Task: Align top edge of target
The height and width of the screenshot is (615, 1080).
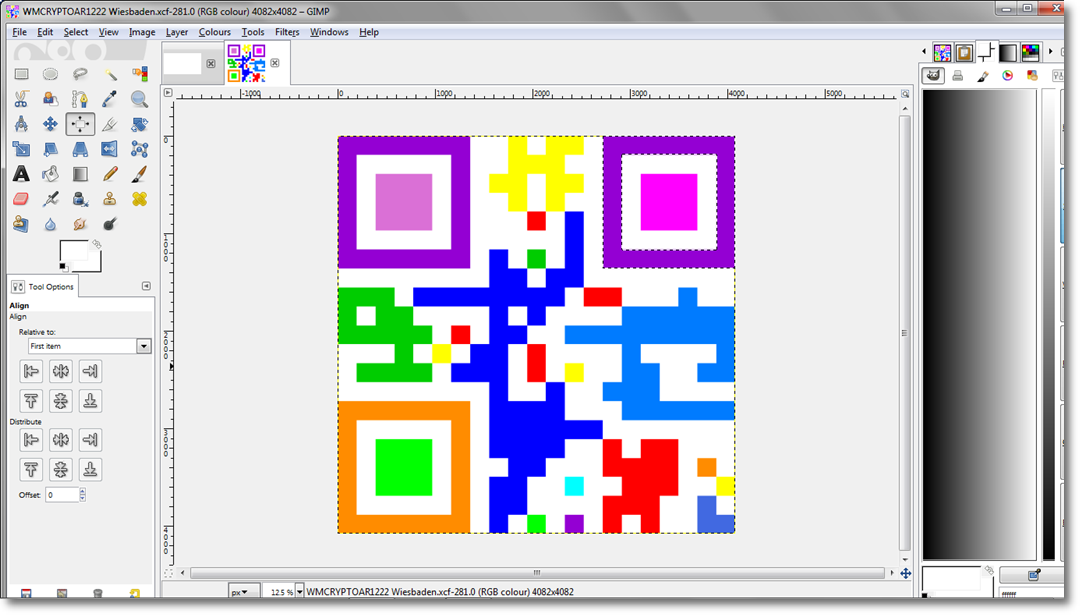Action: pyautogui.click(x=31, y=400)
